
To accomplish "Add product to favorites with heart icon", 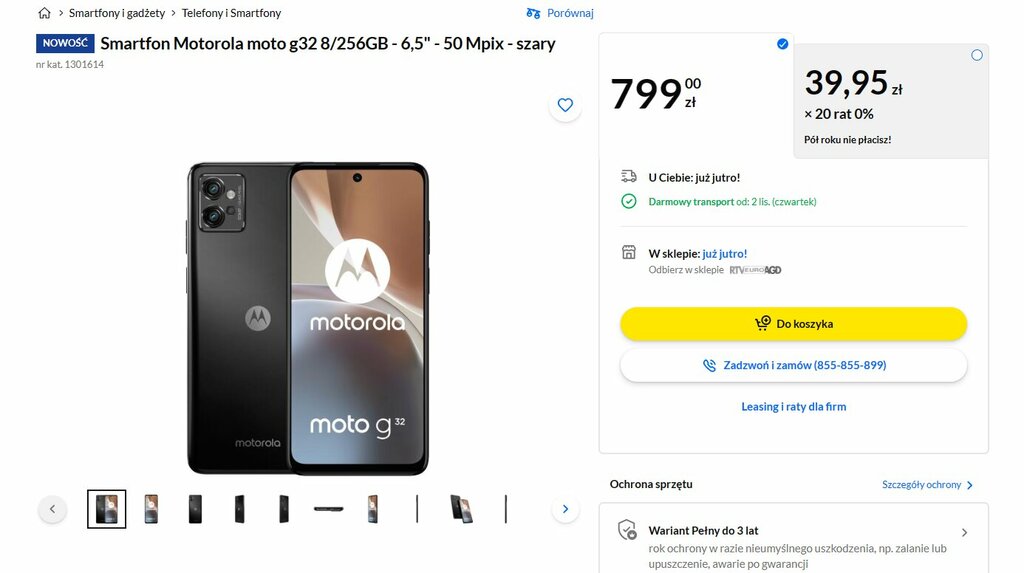I will 565,105.
